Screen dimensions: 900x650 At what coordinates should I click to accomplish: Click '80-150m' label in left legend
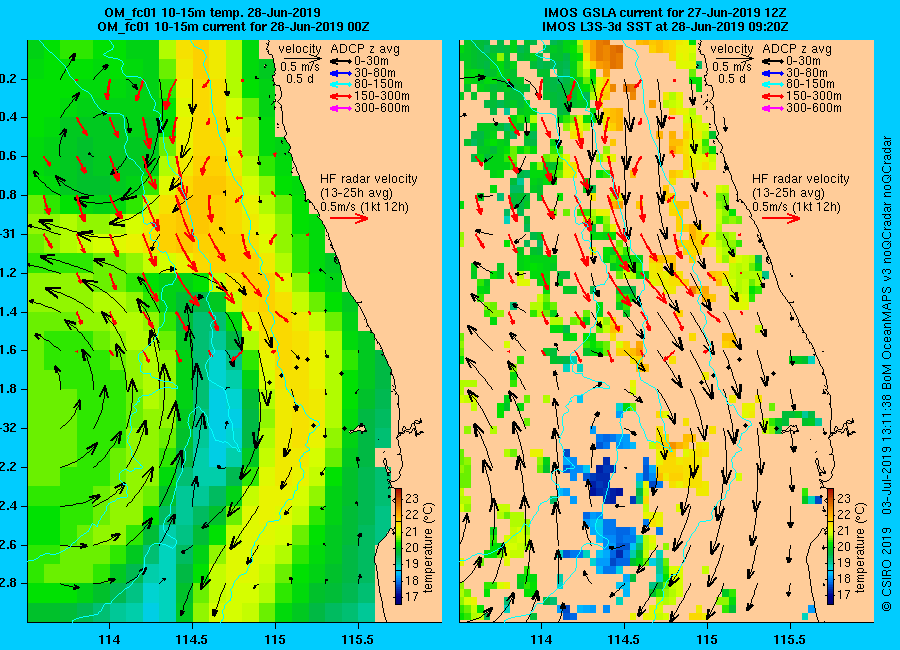tap(378, 84)
